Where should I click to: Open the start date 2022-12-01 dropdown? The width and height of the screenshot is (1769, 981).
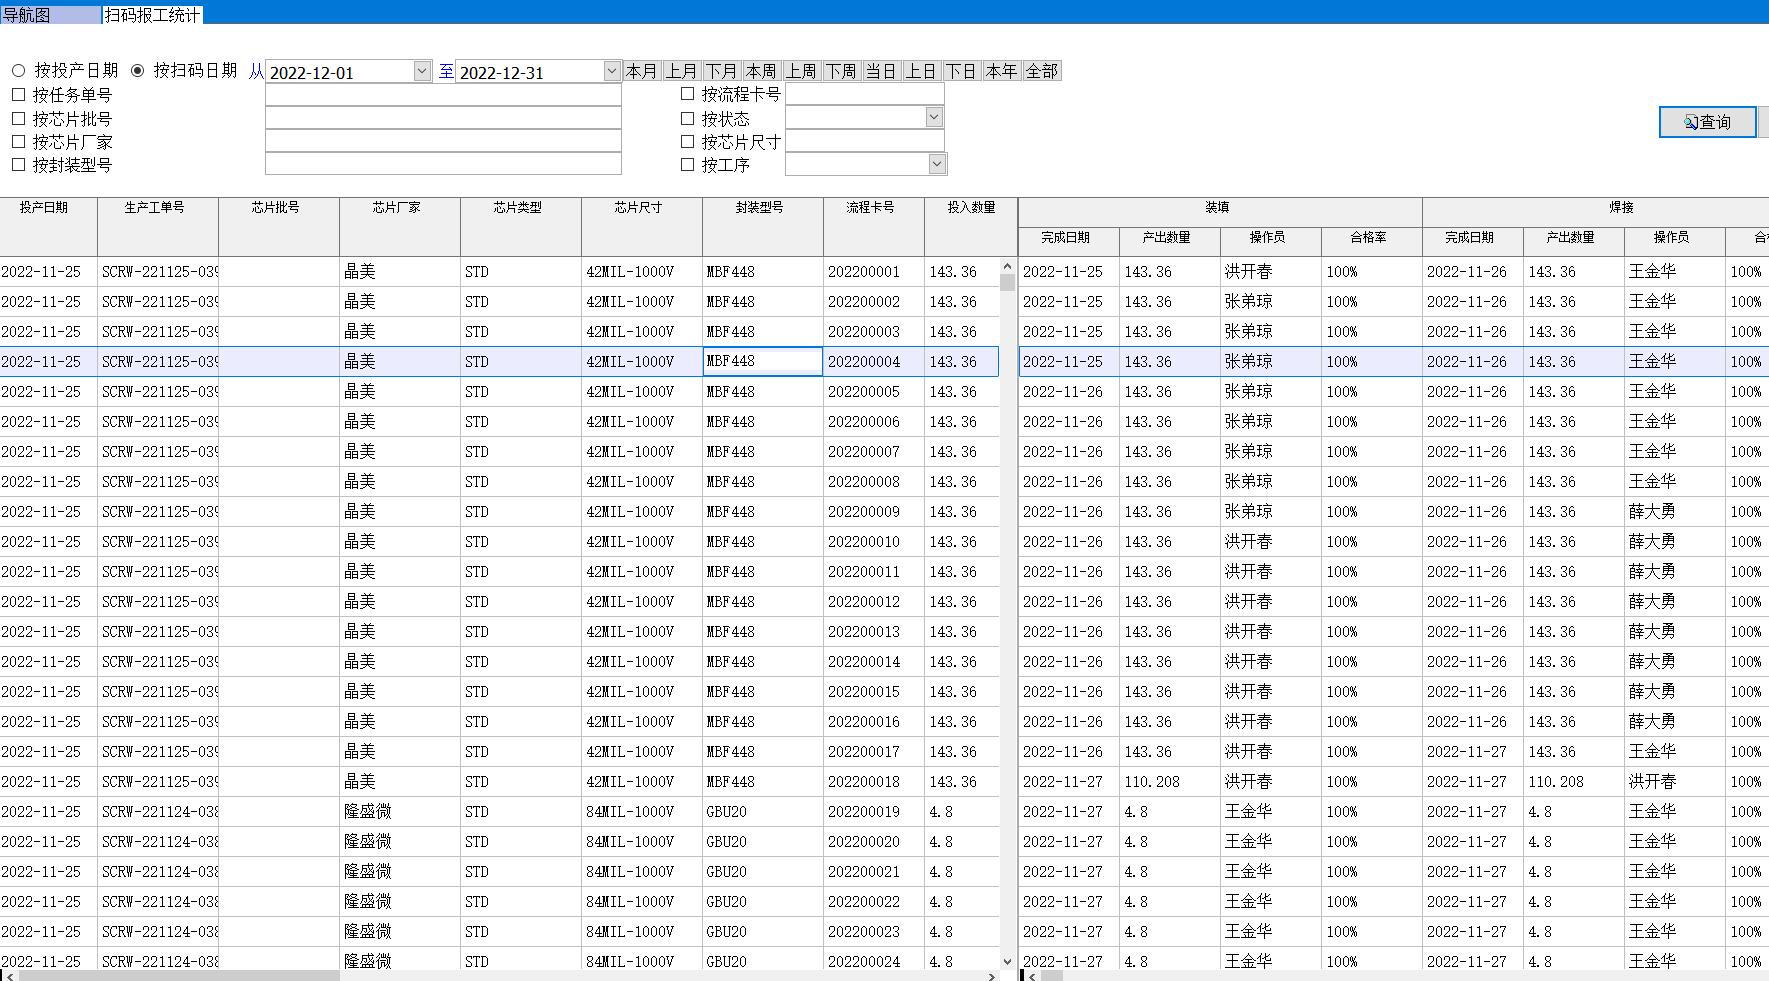(422, 71)
